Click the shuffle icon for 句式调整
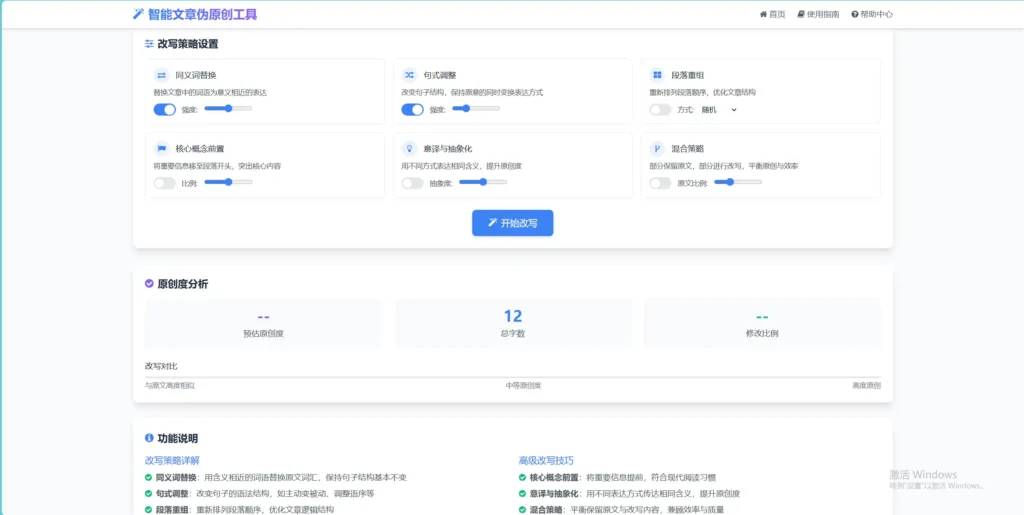Viewport: 1024px width, 515px height. point(409,74)
